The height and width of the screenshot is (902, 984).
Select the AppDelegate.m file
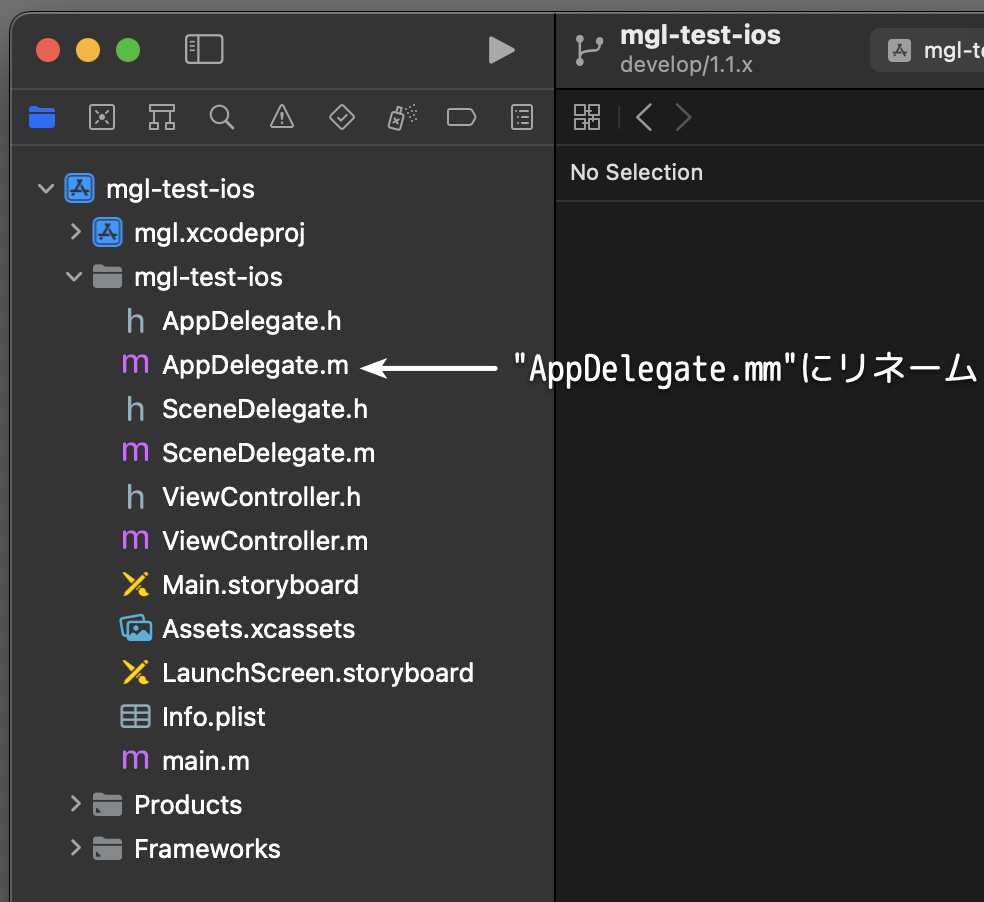click(255, 365)
